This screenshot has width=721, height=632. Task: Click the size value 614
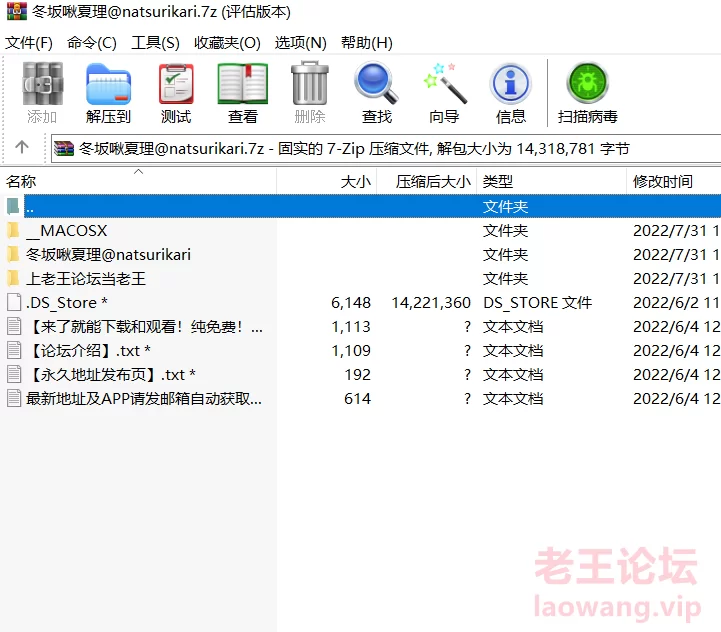357,398
